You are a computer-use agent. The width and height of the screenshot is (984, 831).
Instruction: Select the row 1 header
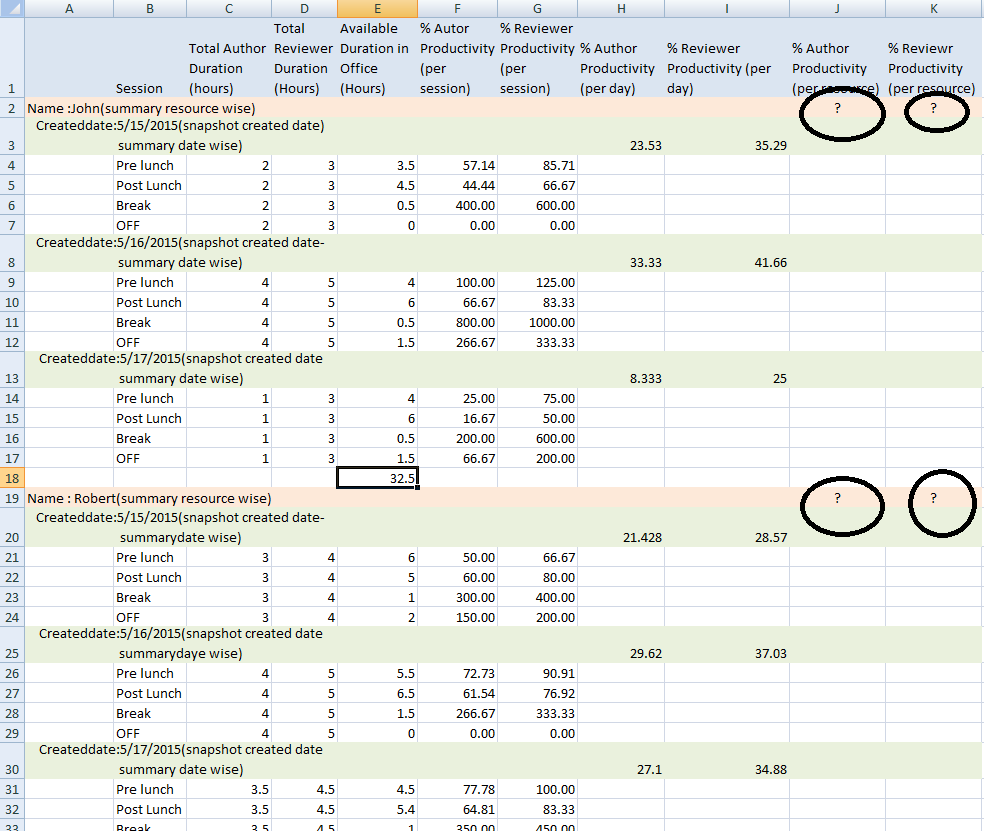[12, 88]
